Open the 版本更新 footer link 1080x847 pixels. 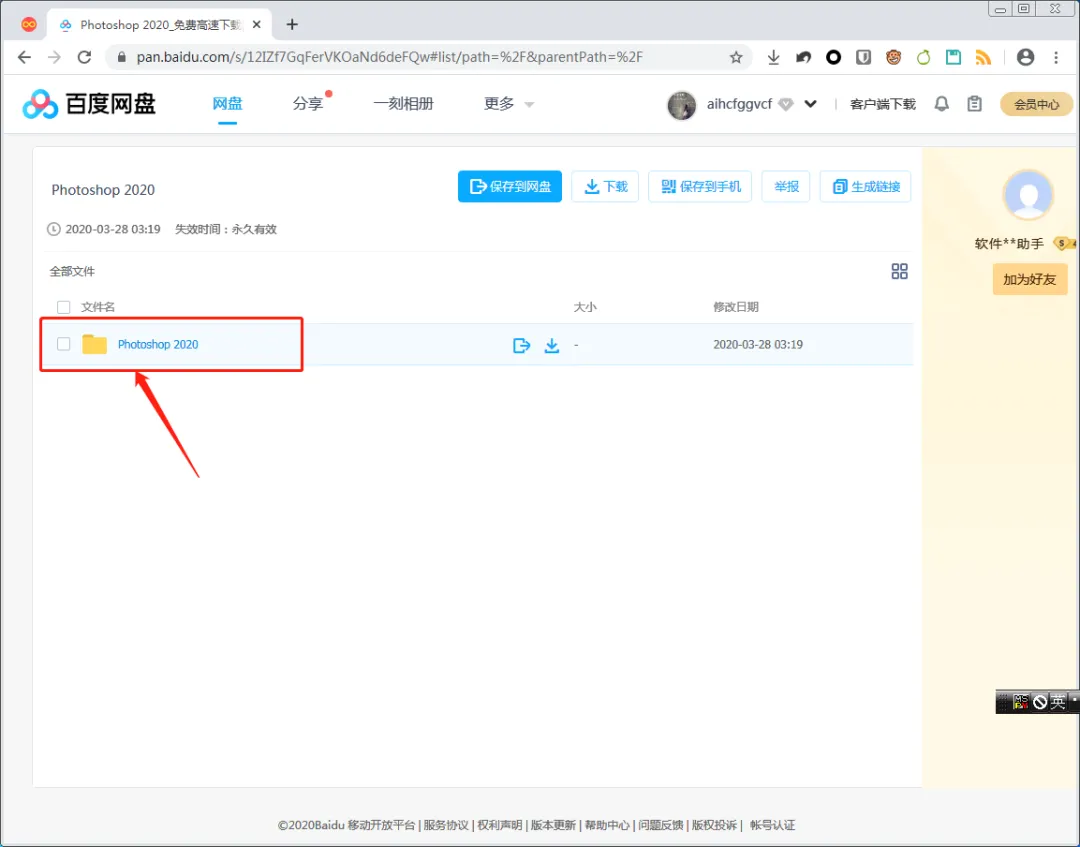553,825
